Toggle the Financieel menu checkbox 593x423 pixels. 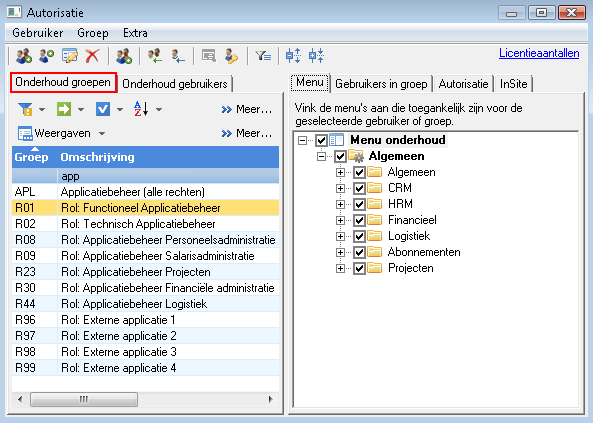click(x=359, y=220)
